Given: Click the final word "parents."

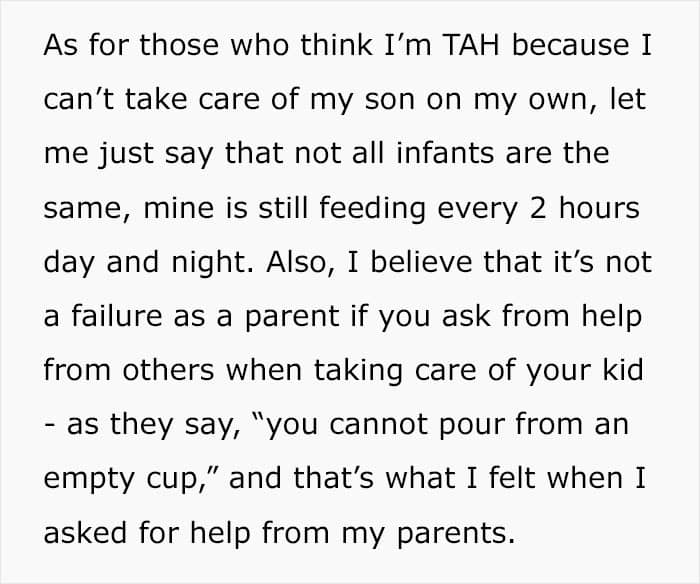Looking at the screenshot, I should 456,535.
